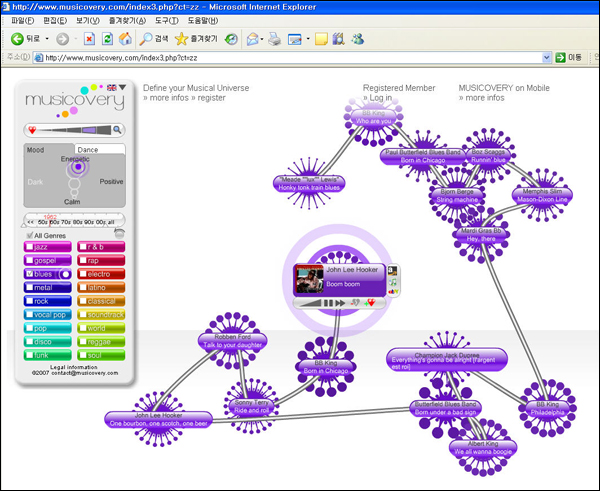Open Back button history dropdown arrow
The height and width of the screenshot is (491, 600).
point(47,39)
